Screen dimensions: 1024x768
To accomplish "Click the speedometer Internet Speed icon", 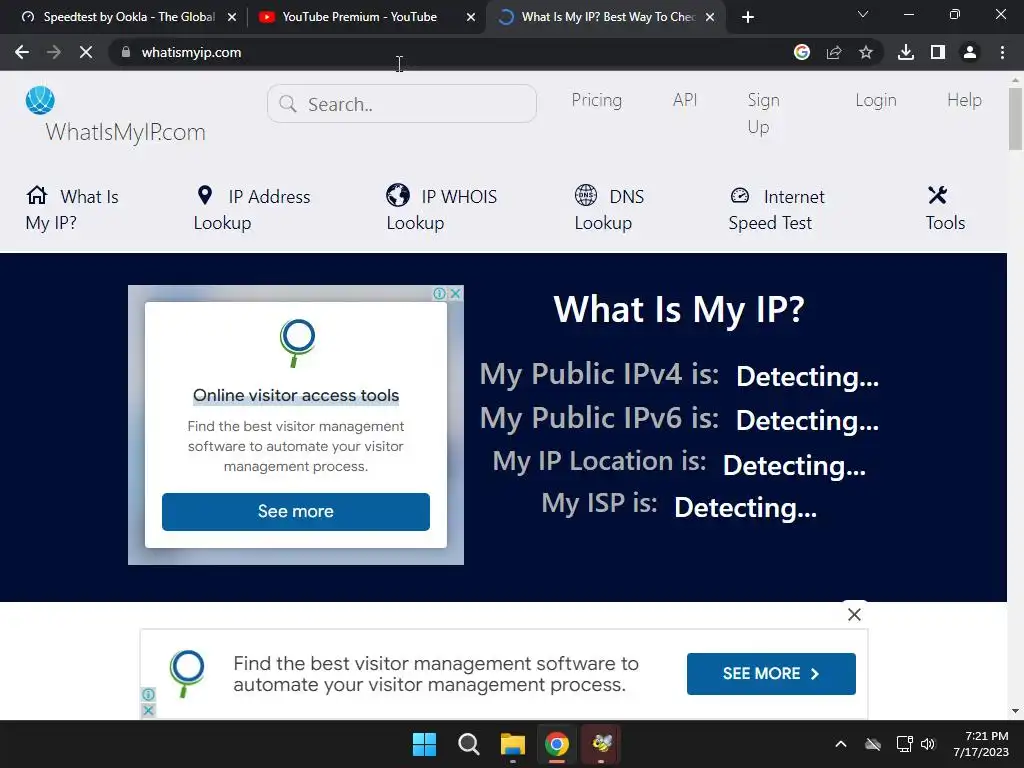I will [x=740, y=195].
